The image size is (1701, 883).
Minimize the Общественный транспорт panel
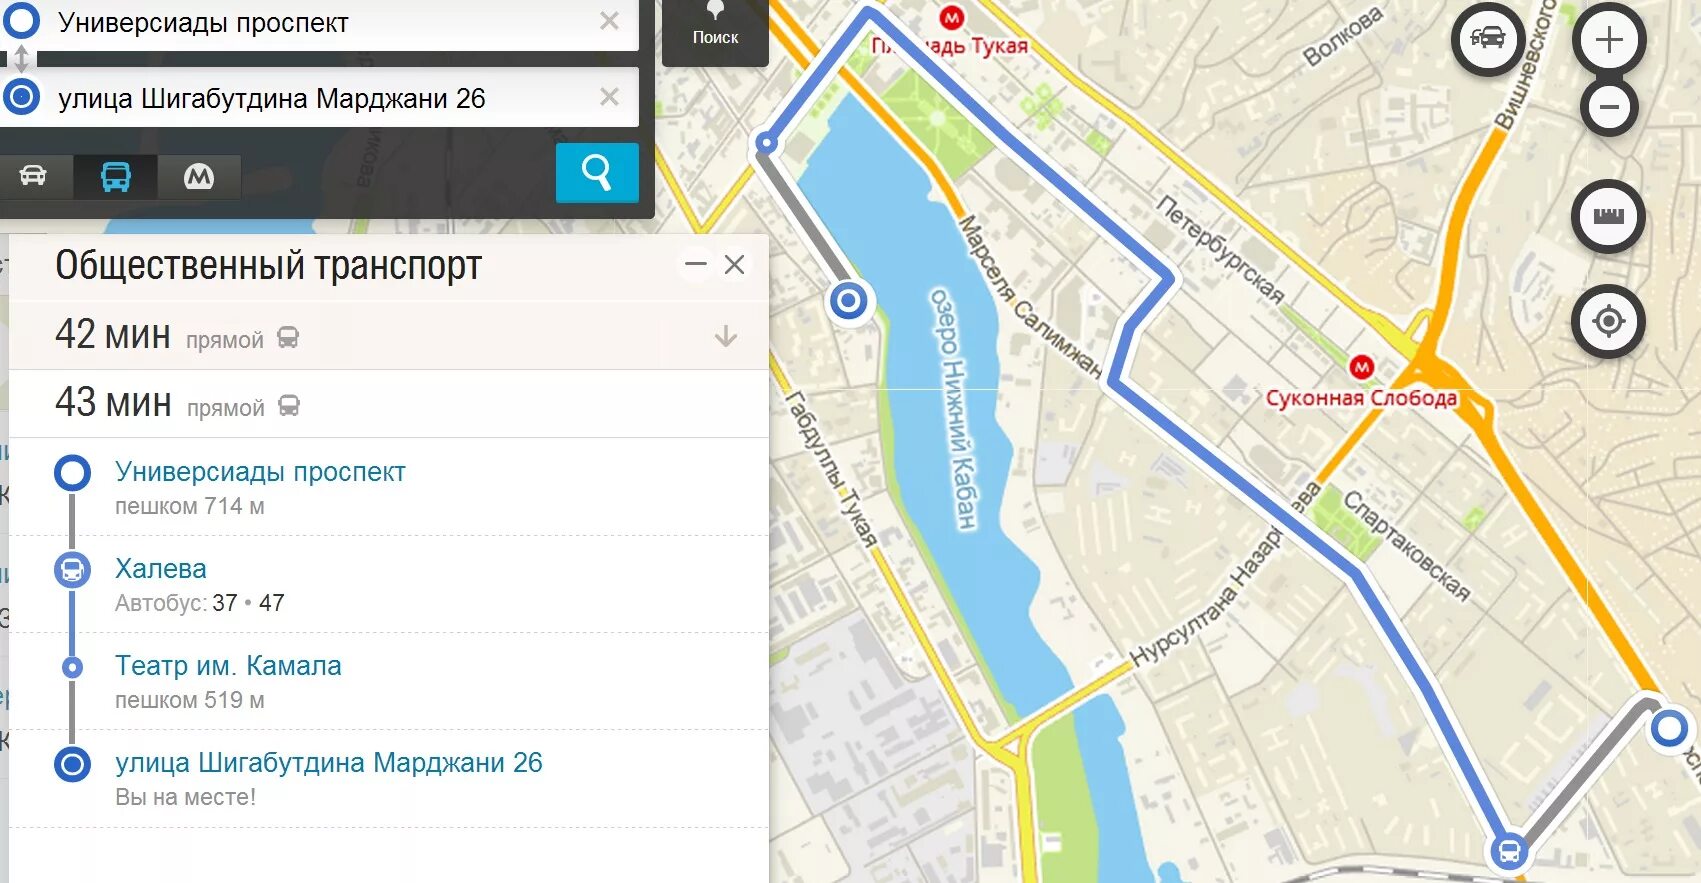point(696,265)
